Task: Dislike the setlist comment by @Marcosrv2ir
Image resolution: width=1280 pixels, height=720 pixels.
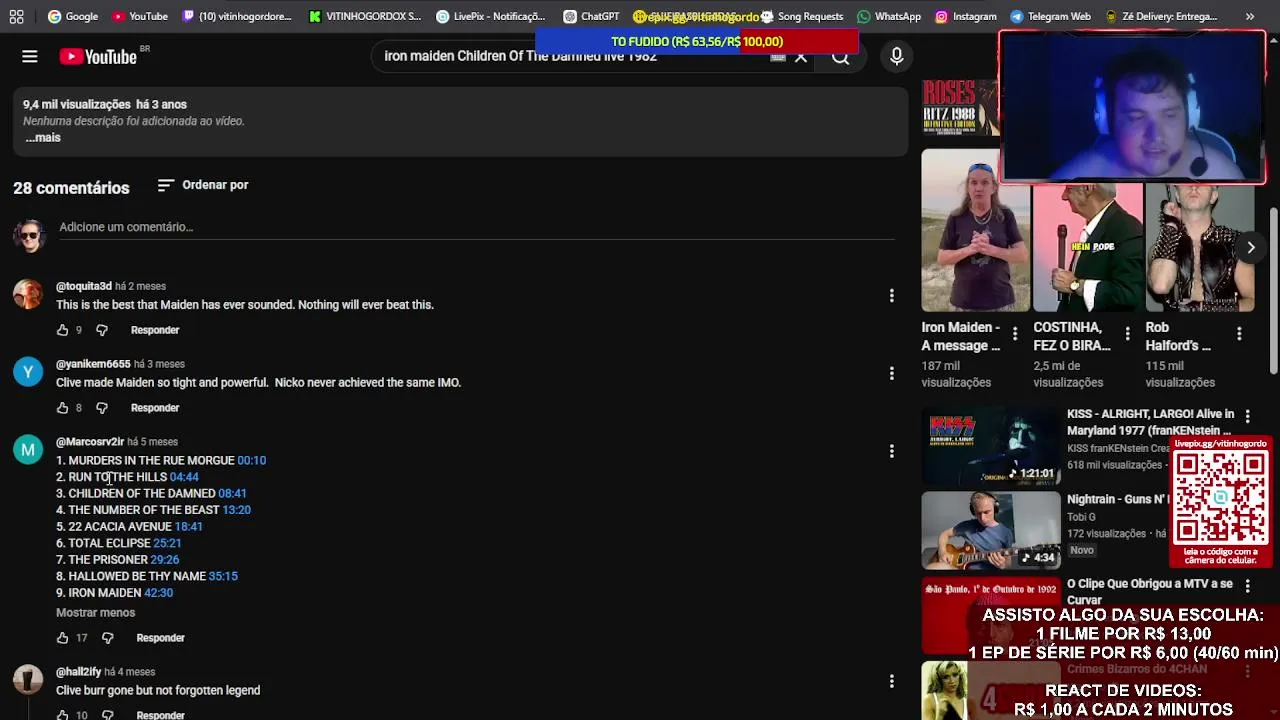Action: click(x=108, y=638)
